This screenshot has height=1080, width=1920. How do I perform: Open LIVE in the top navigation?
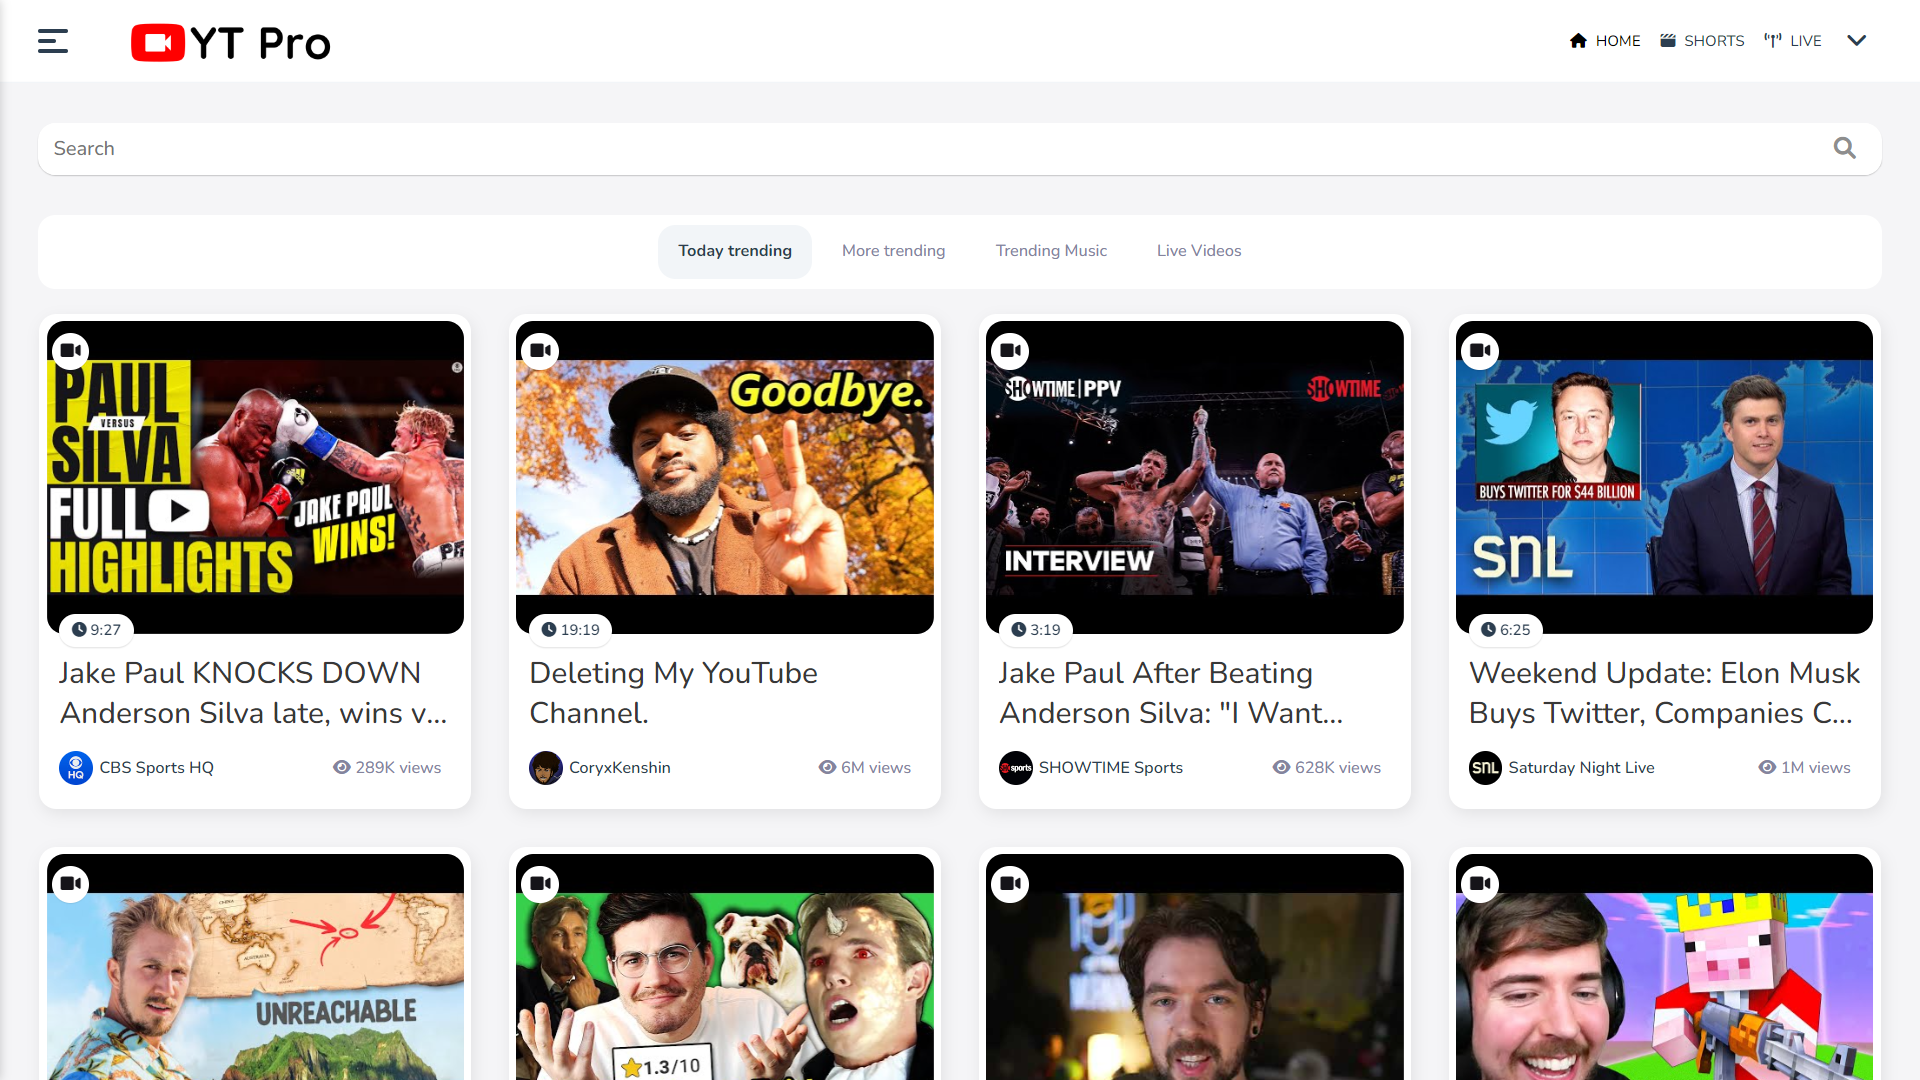click(x=1793, y=41)
